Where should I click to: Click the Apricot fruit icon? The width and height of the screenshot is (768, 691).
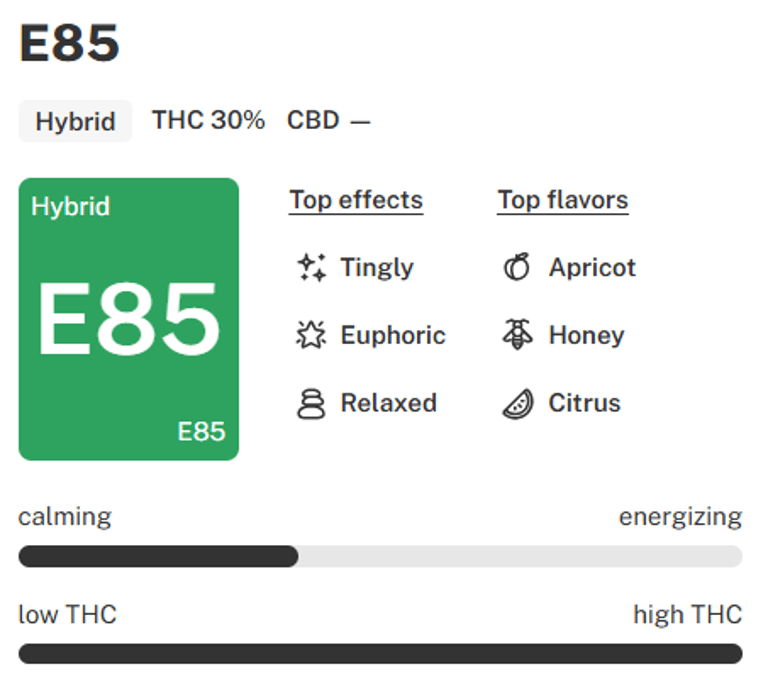pos(517,268)
